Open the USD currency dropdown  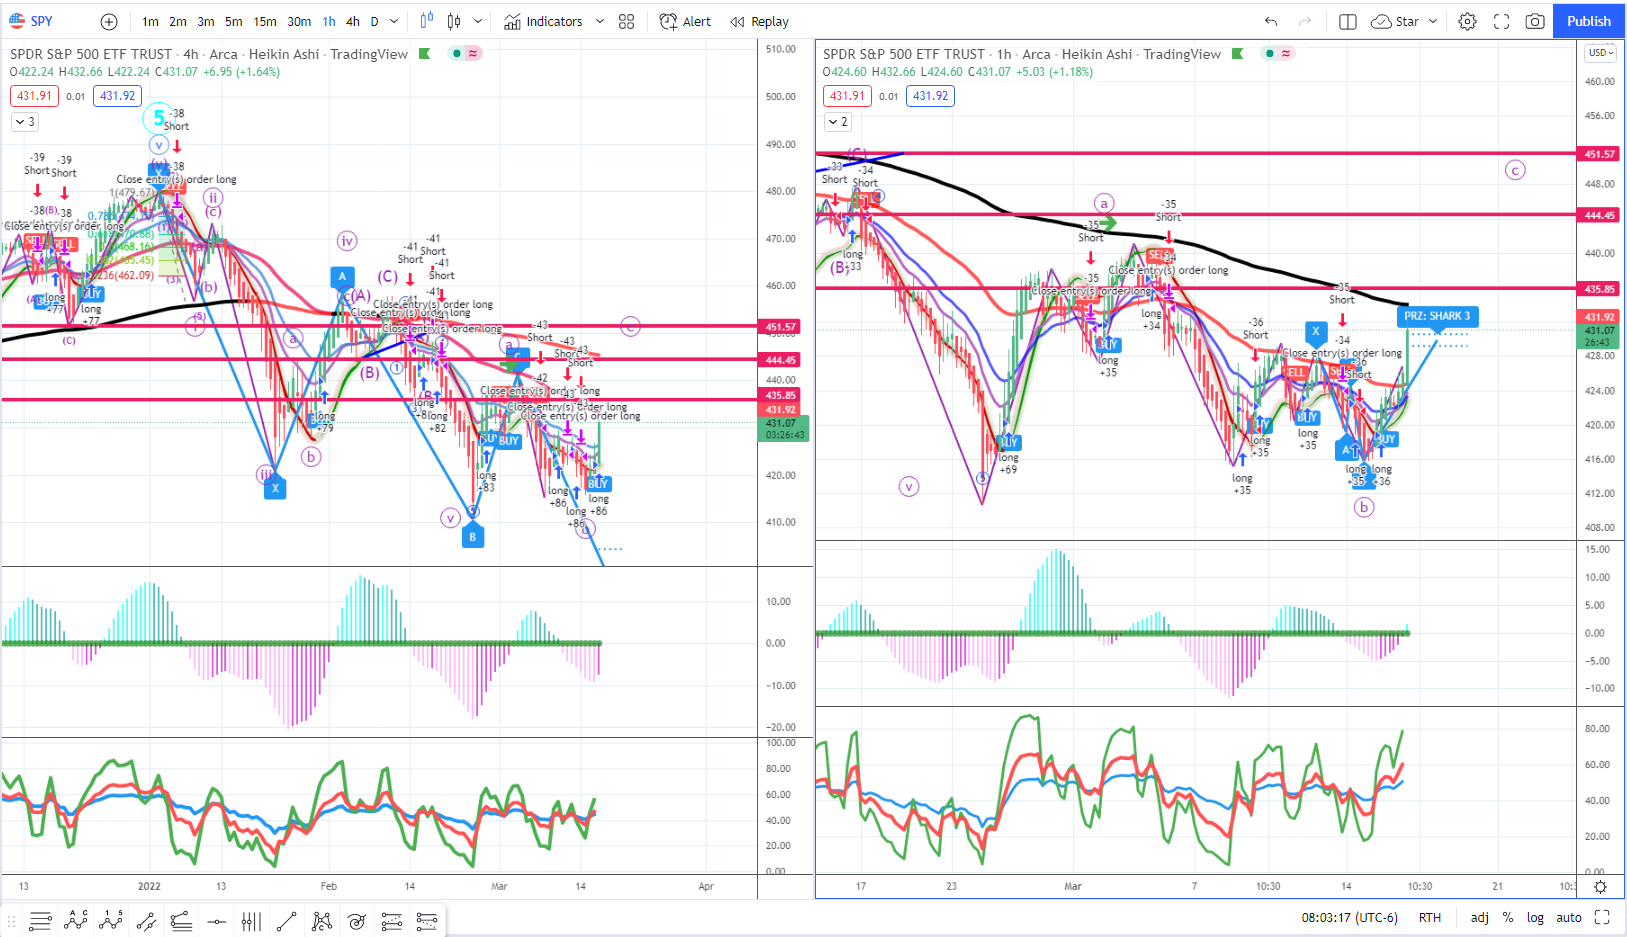tap(1602, 53)
